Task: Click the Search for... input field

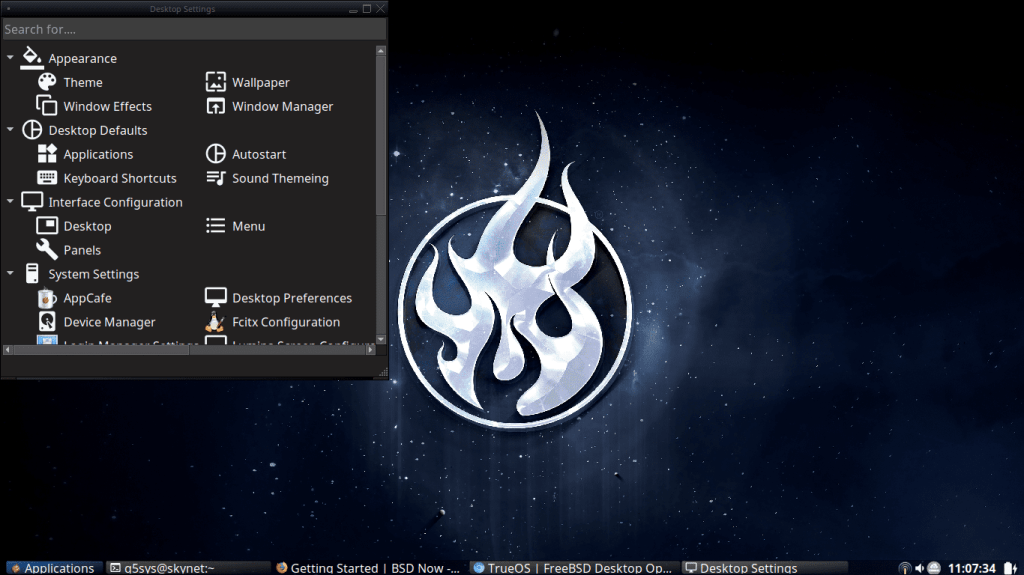Action: (x=194, y=29)
